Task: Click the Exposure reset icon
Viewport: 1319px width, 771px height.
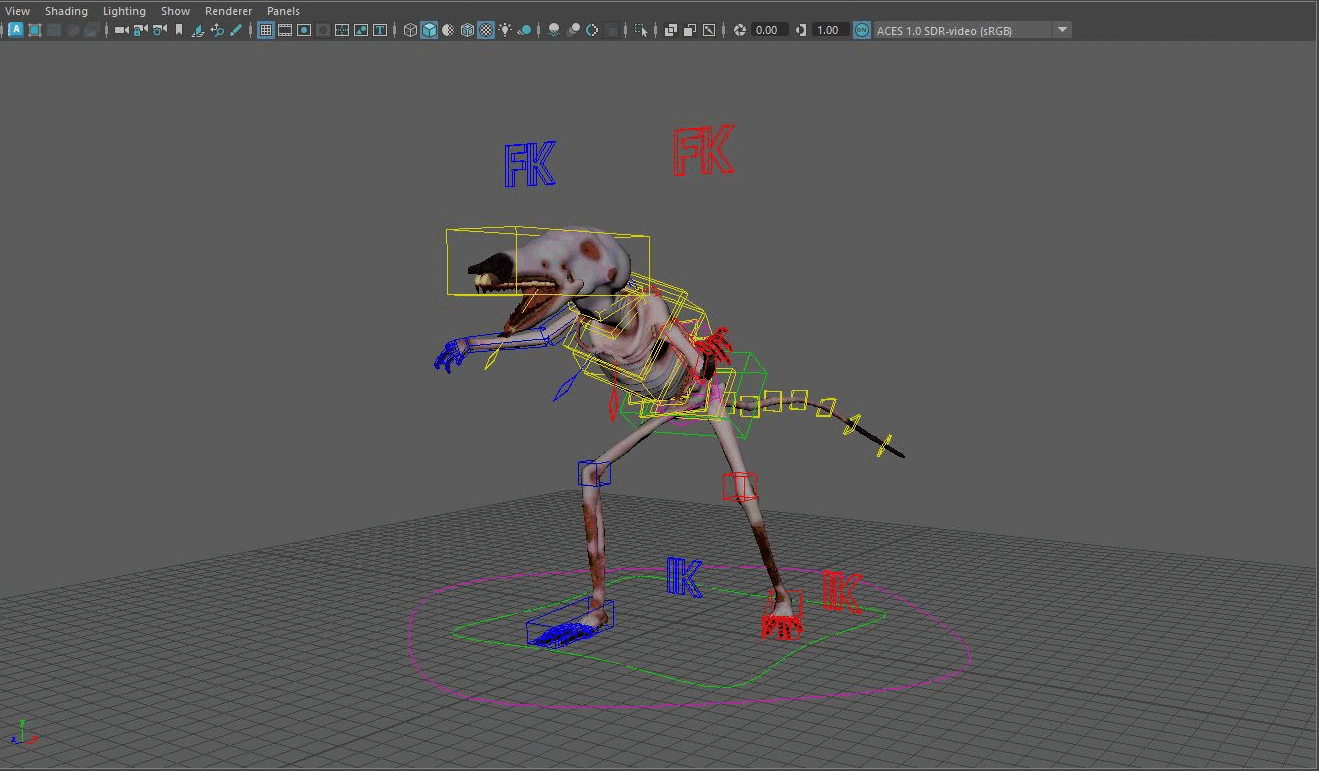Action: click(x=740, y=30)
